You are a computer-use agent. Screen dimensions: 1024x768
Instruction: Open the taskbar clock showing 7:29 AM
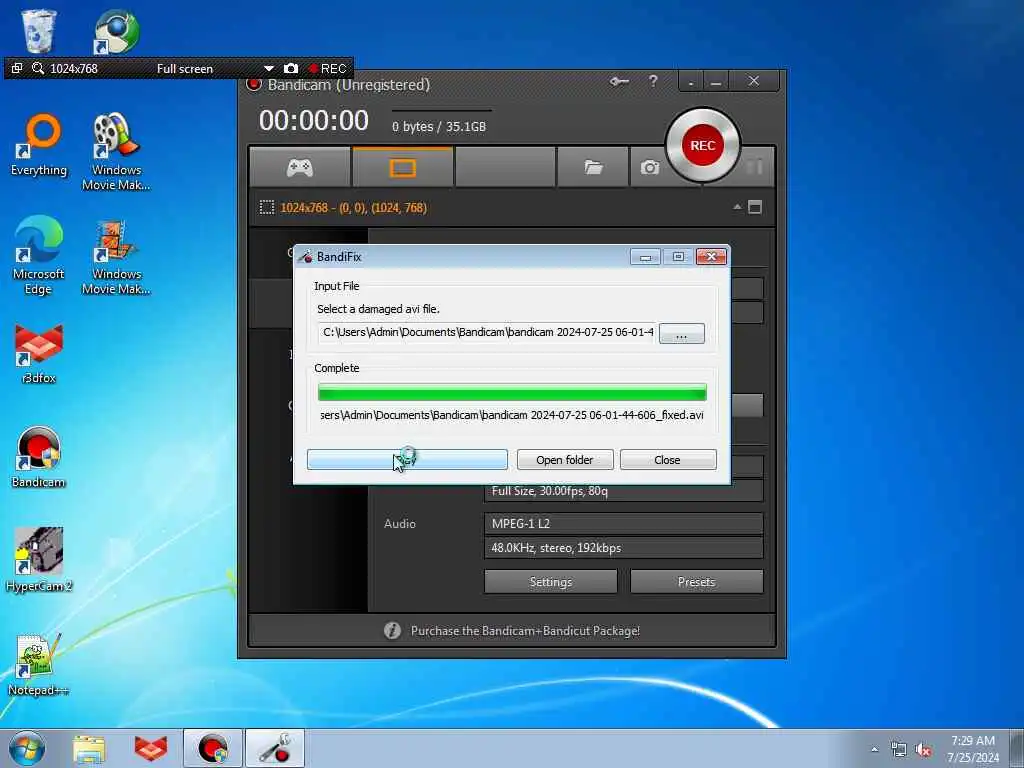(972, 749)
